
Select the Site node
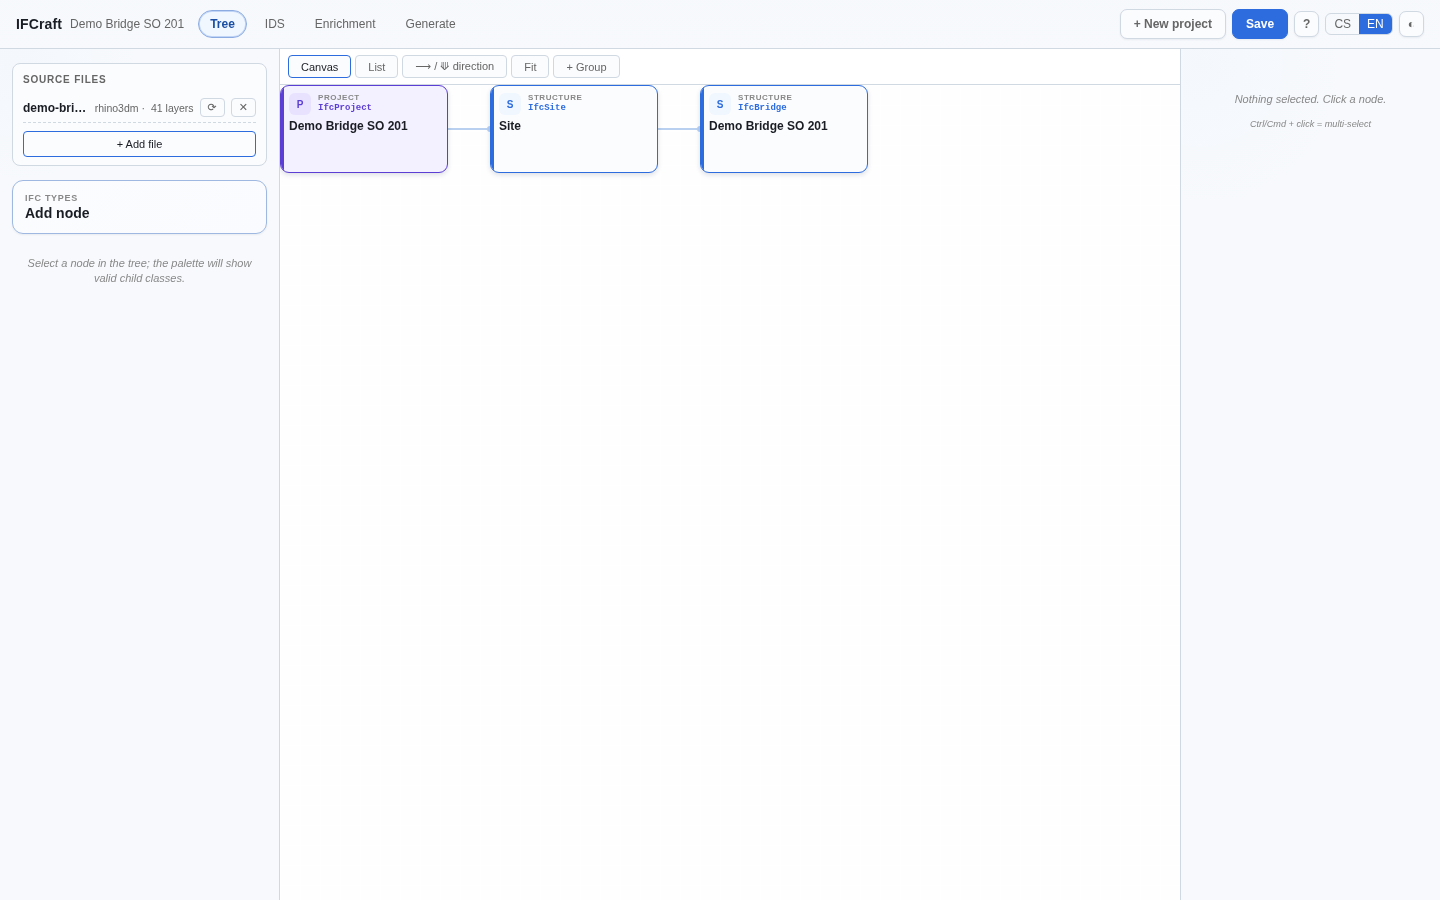tap(574, 129)
